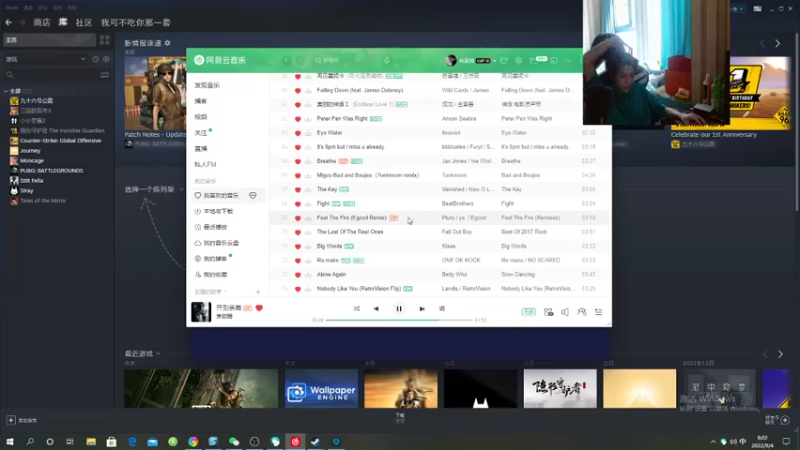Download the song Nobody Like You
Screen dimensions: 800x450
[308, 289]
